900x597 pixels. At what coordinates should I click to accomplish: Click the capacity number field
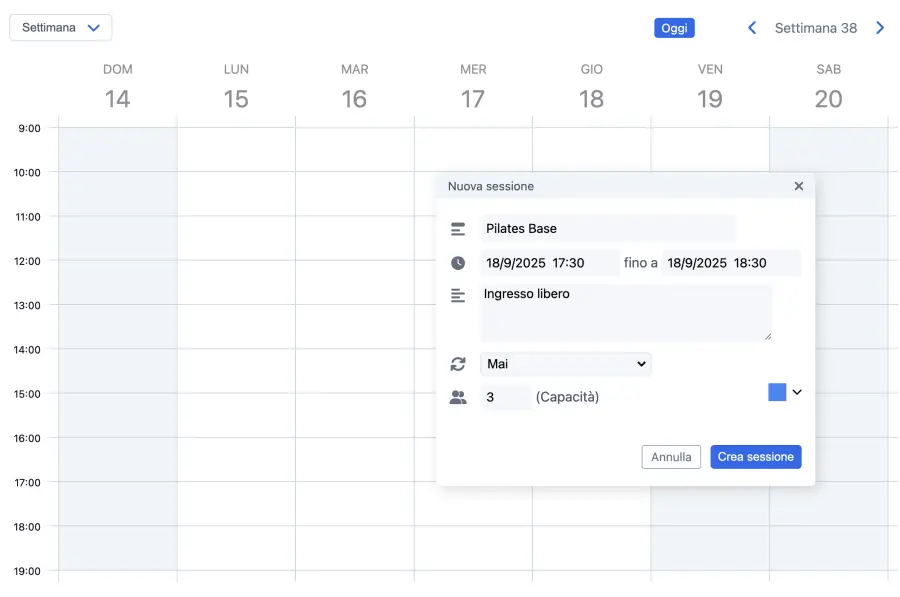coord(505,397)
